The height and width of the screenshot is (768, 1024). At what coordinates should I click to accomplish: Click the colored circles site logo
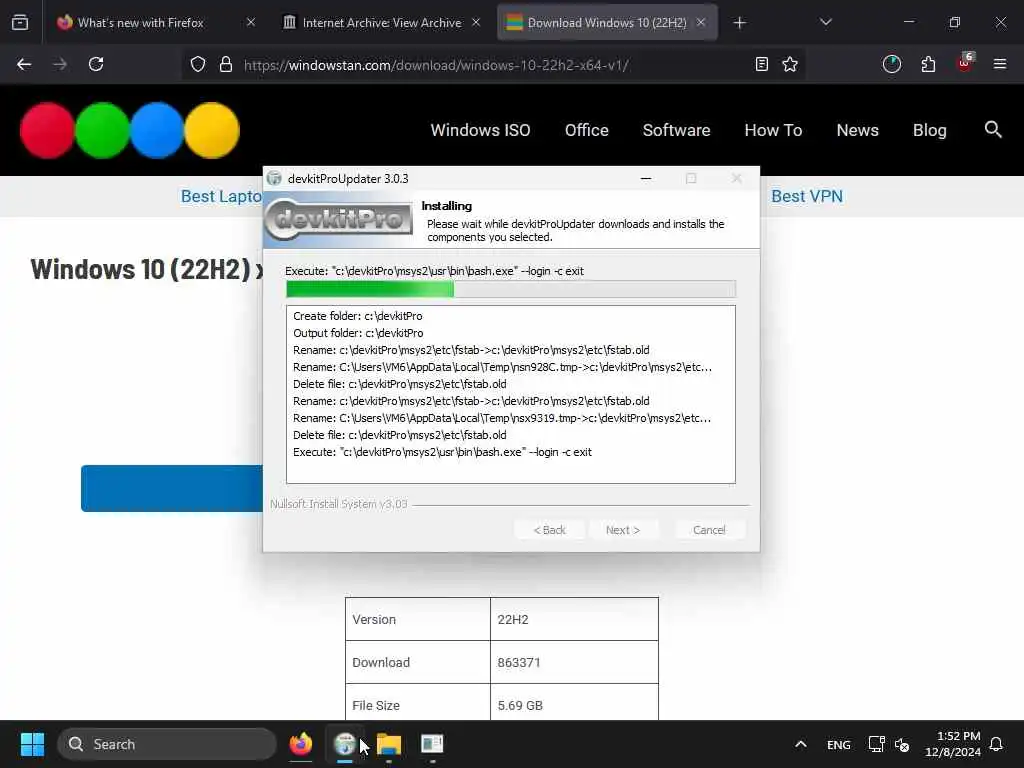pos(130,130)
